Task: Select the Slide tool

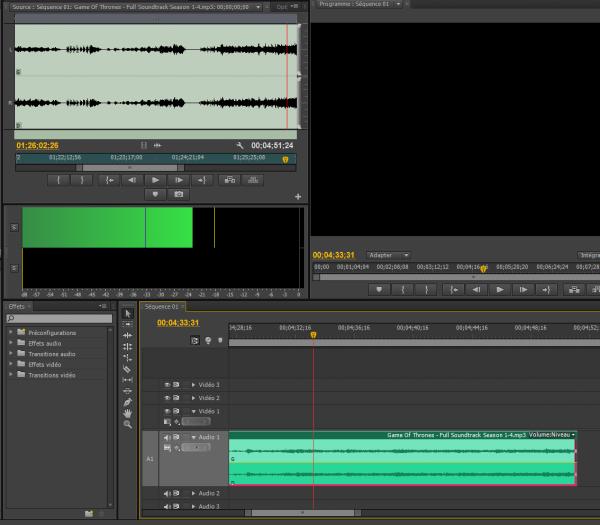Action: coord(128,391)
